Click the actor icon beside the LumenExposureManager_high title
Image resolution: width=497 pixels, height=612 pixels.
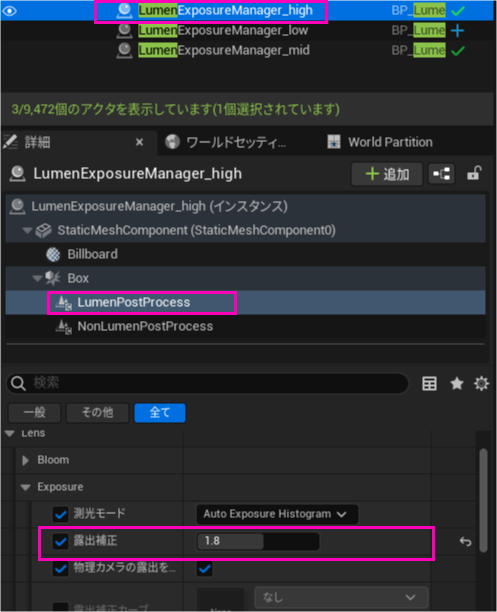[x=18, y=174]
